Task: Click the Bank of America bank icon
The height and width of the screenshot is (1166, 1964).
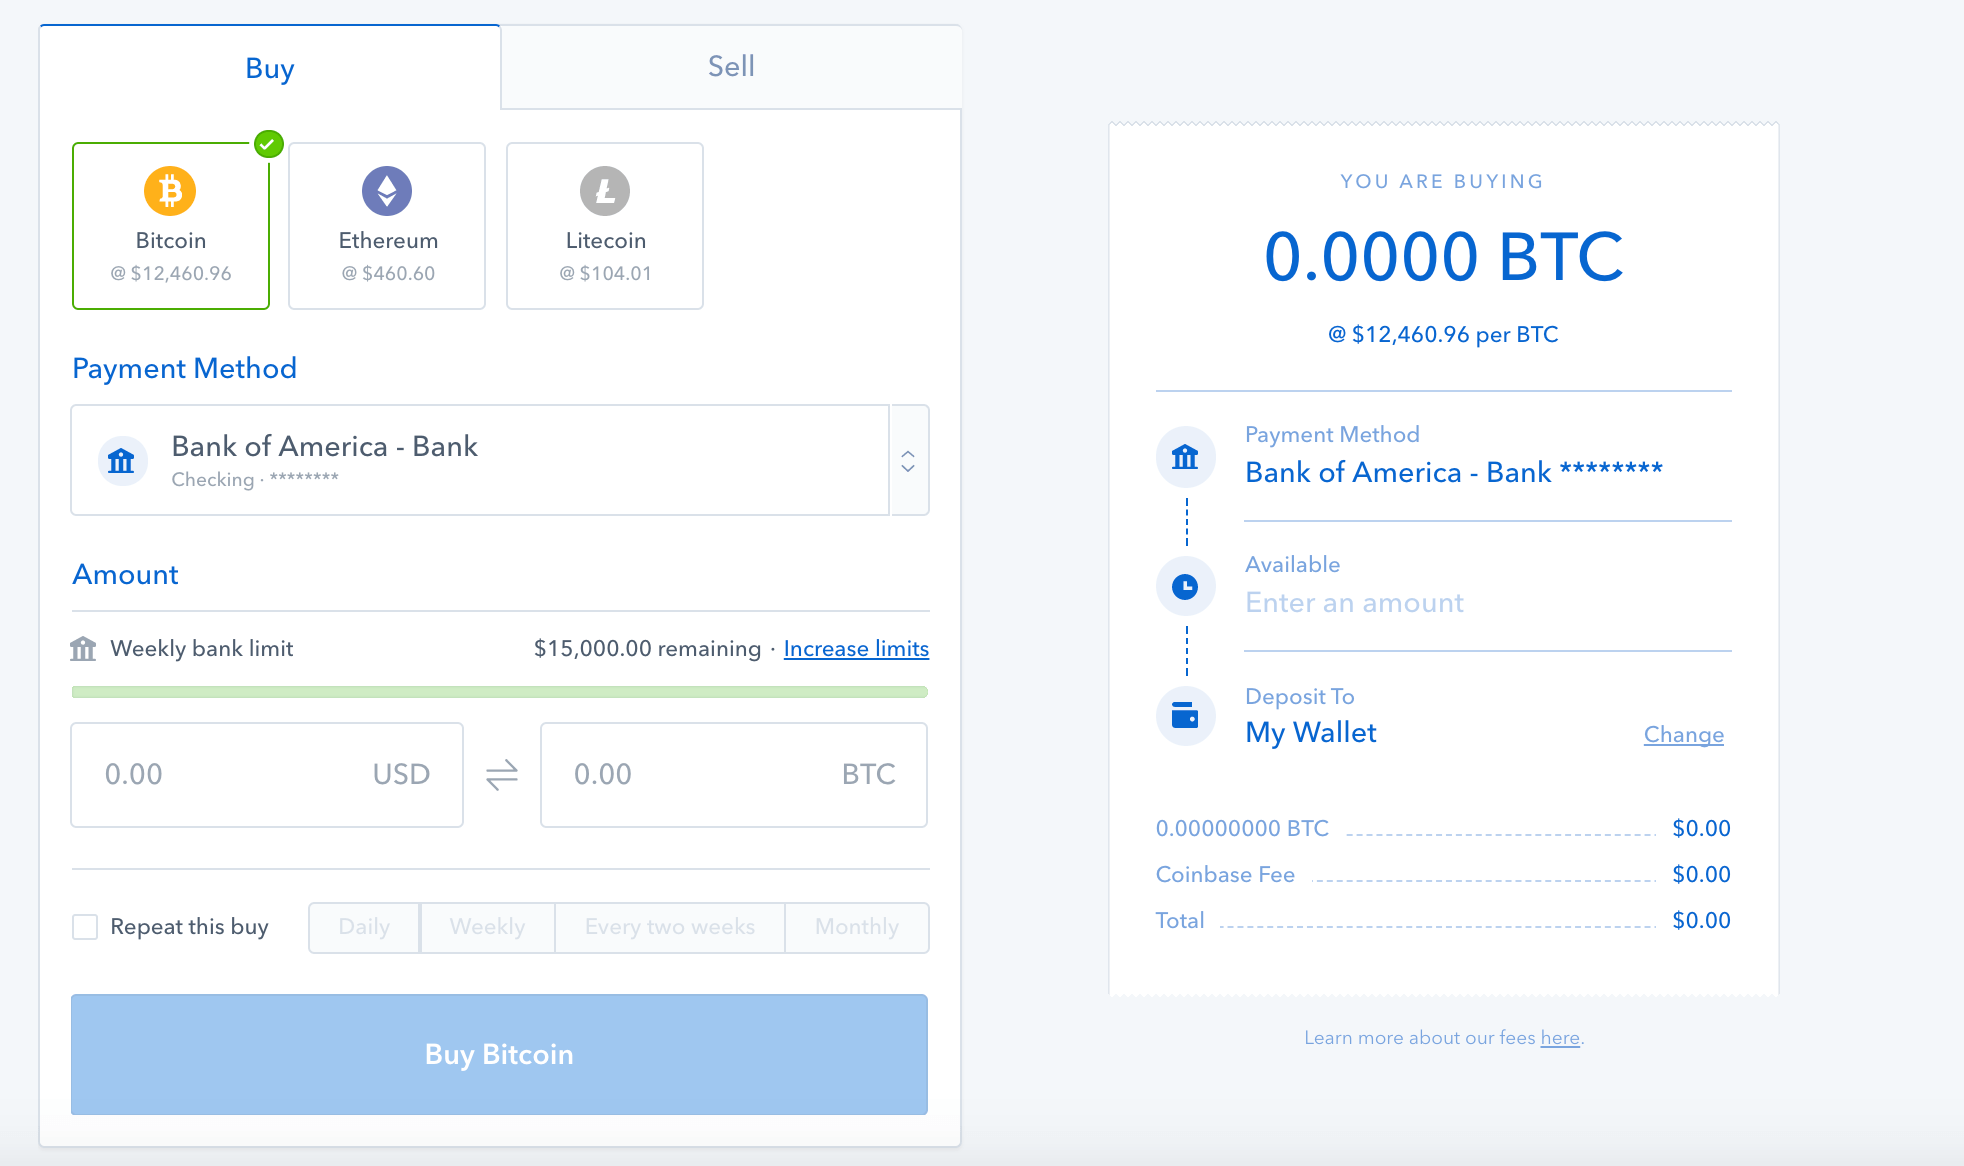Action: (124, 458)
